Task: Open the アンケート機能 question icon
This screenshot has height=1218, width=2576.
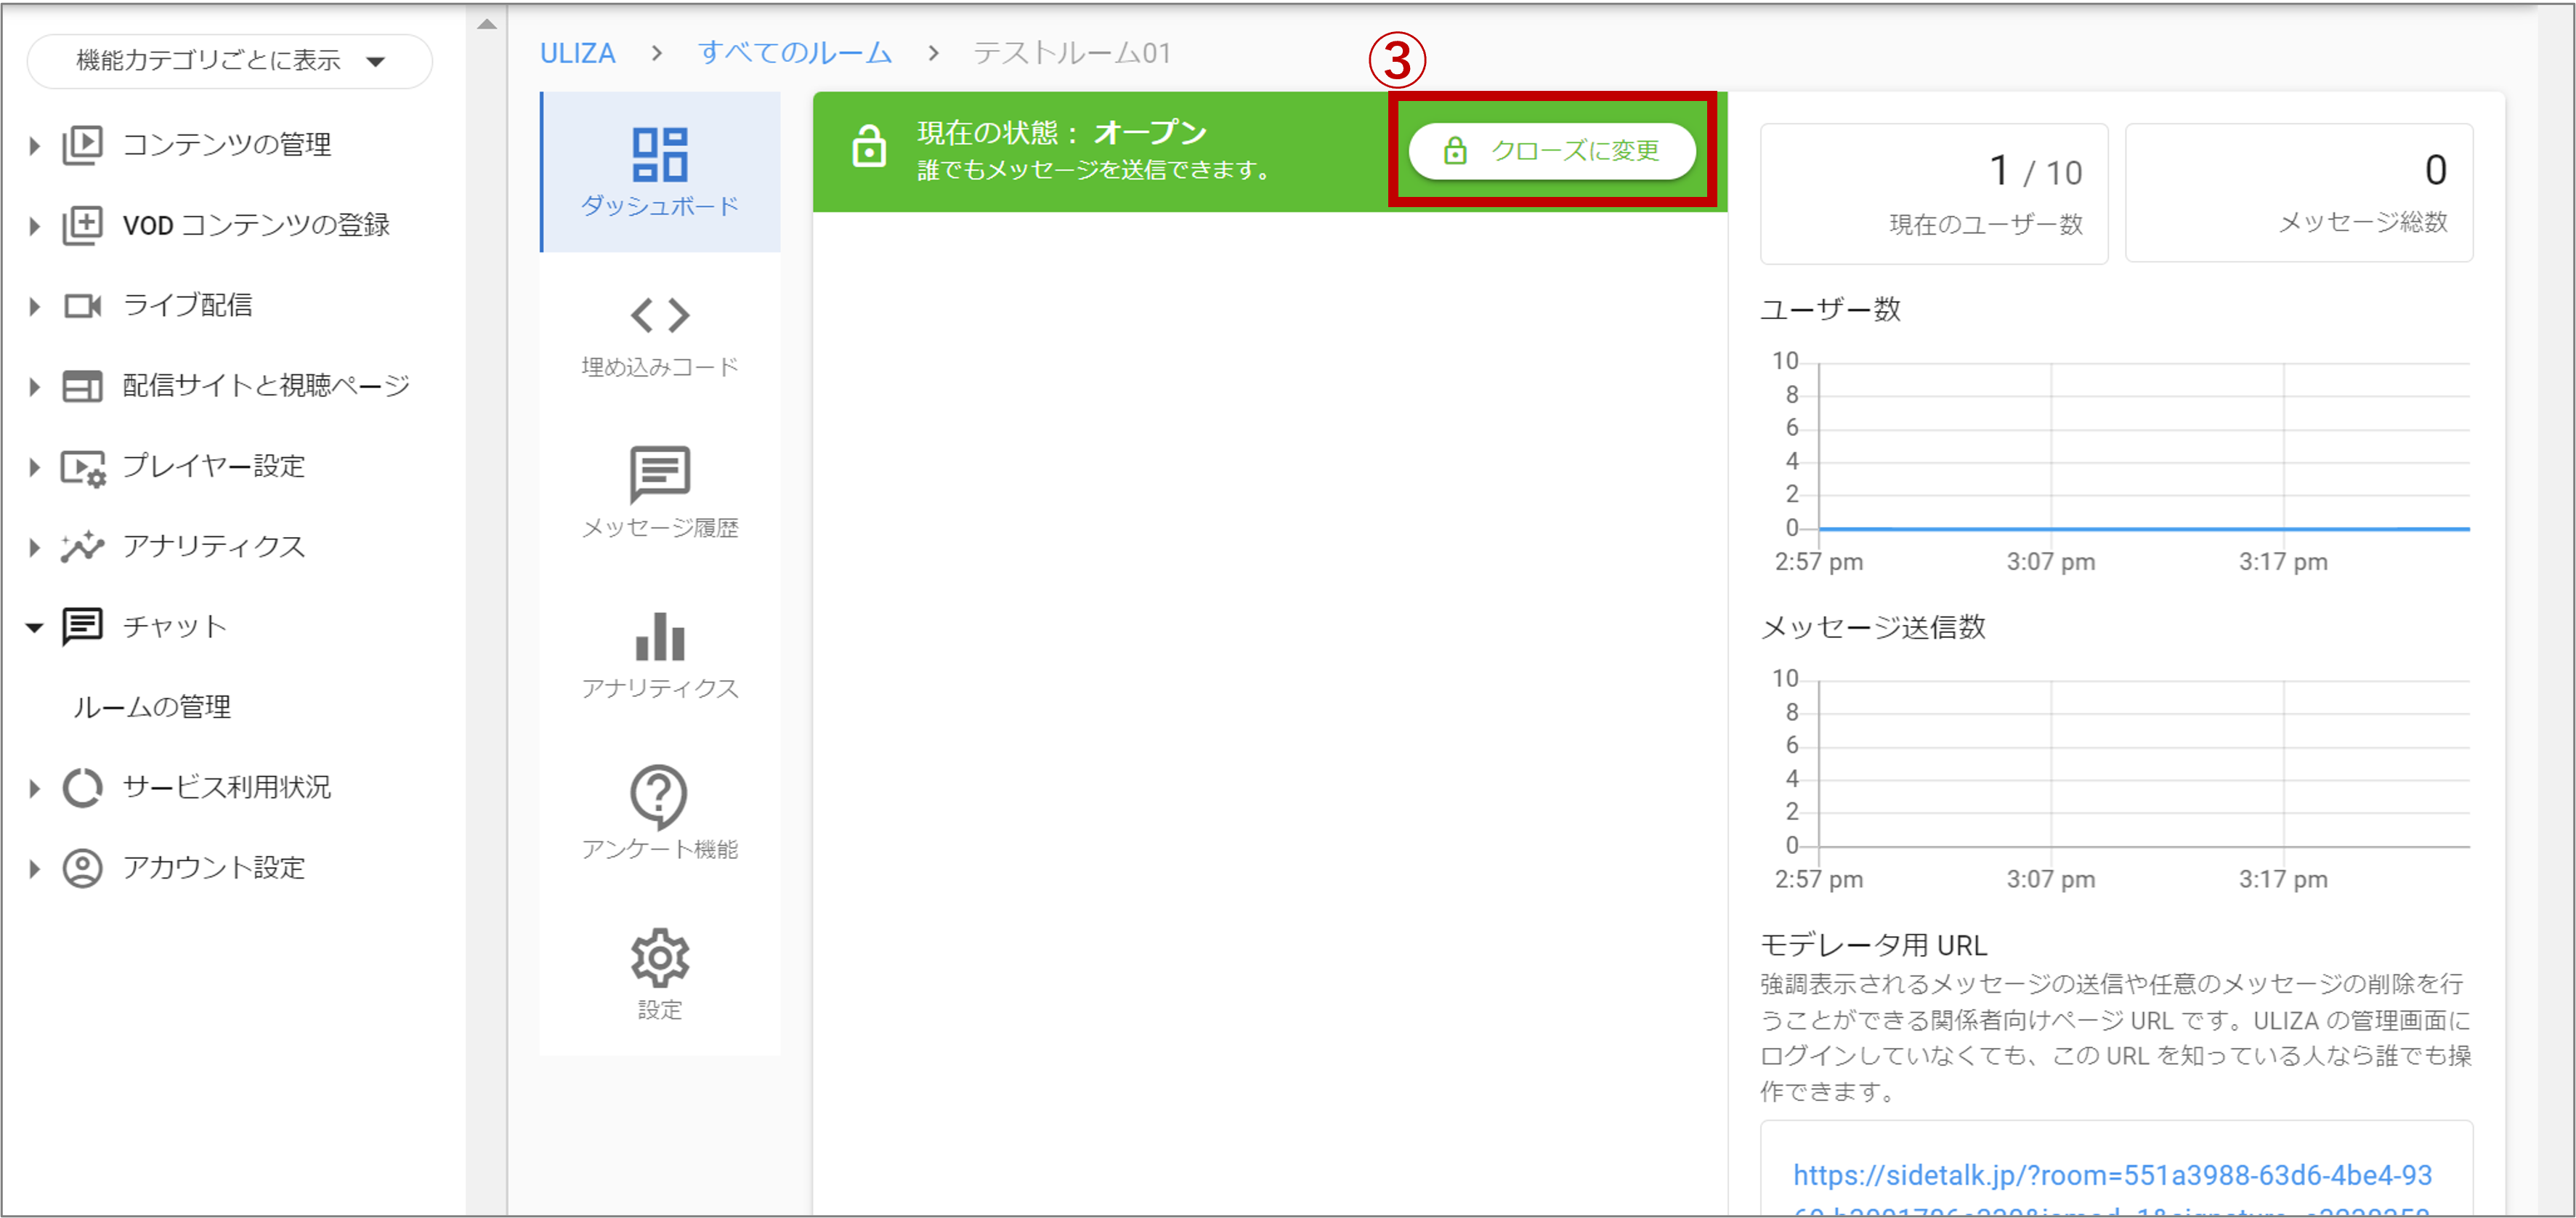Action: tap(659, 797)
